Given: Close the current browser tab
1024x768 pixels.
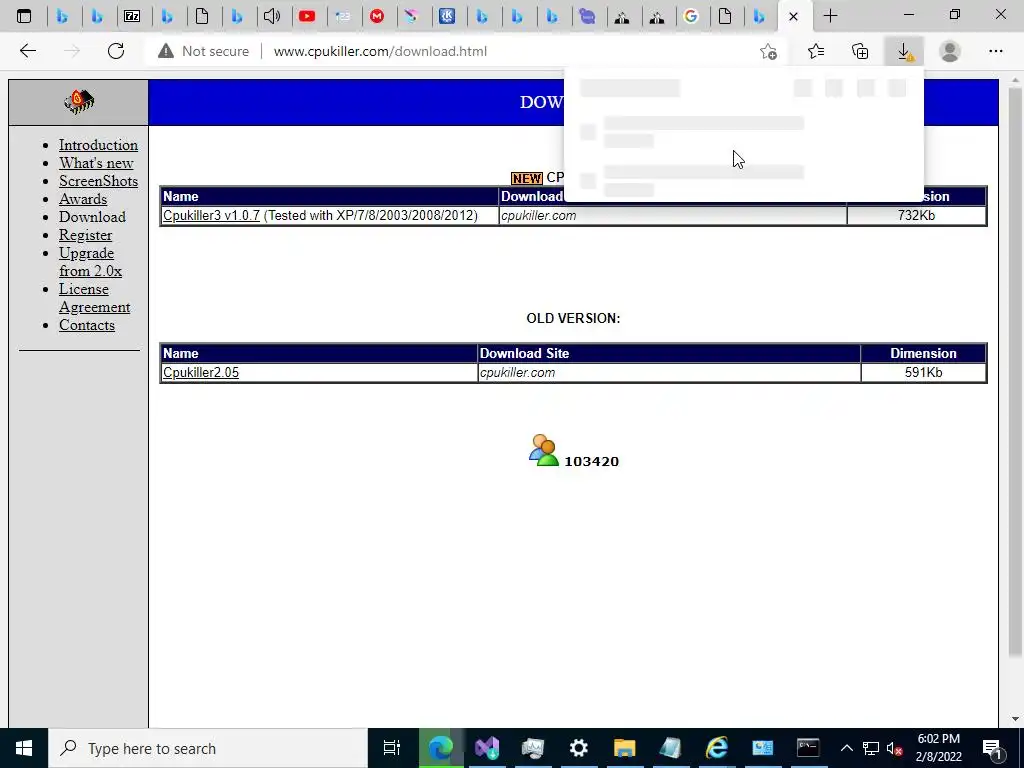Looking at the screenshot, I should [793, 16].
